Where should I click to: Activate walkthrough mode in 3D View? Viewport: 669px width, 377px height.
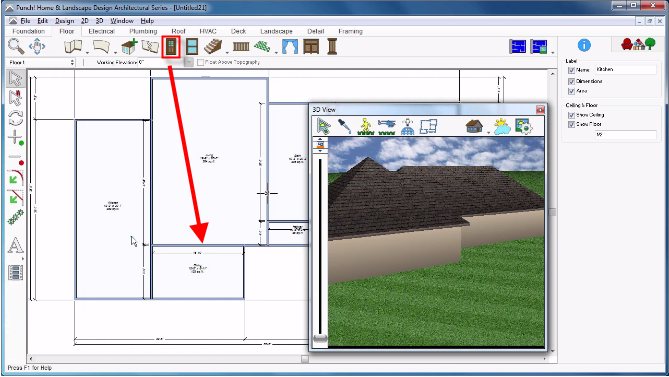coord(365,126)
